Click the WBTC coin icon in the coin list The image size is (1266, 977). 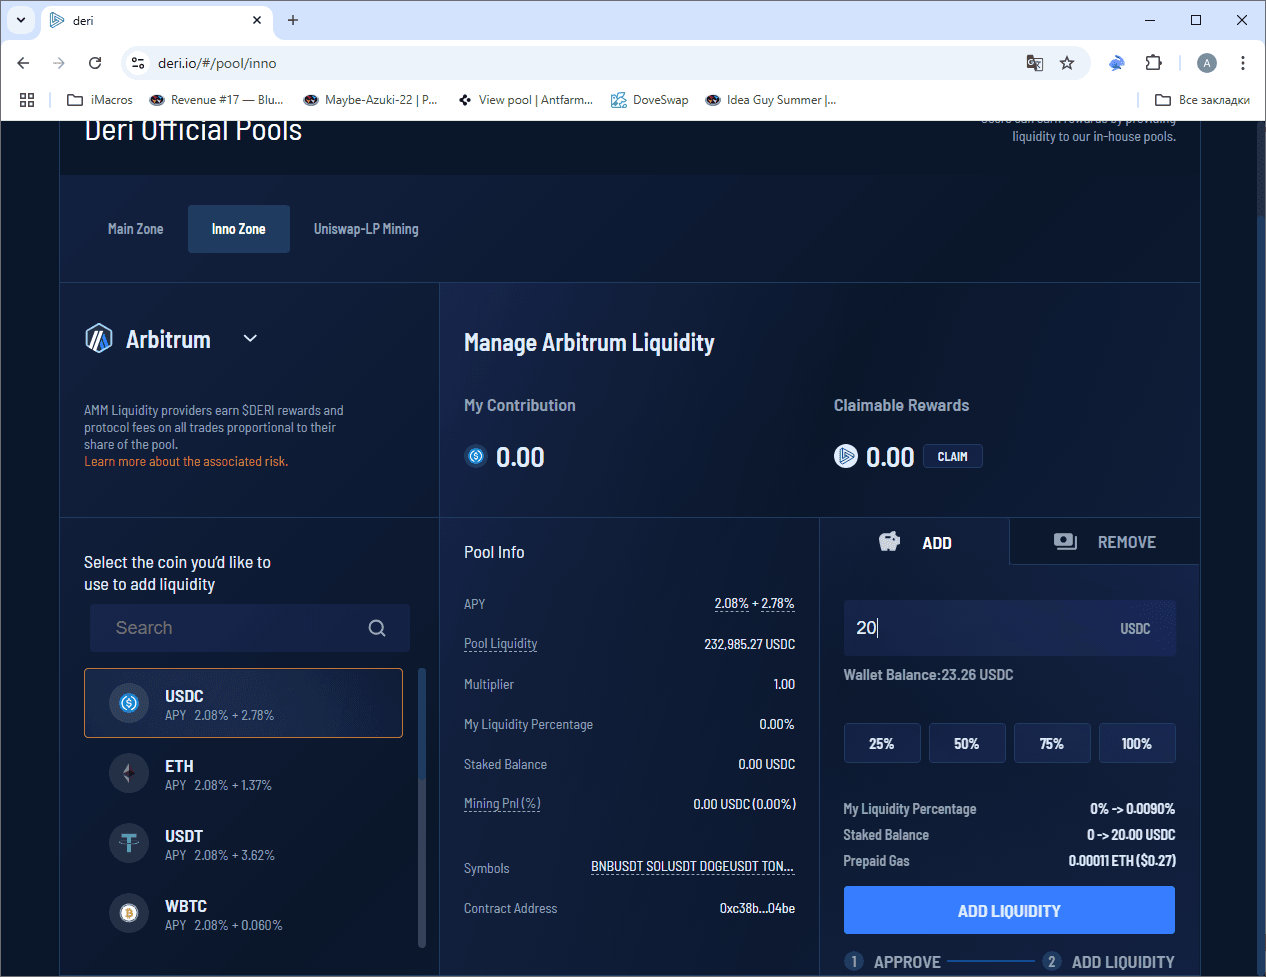(x=129, y=913)
